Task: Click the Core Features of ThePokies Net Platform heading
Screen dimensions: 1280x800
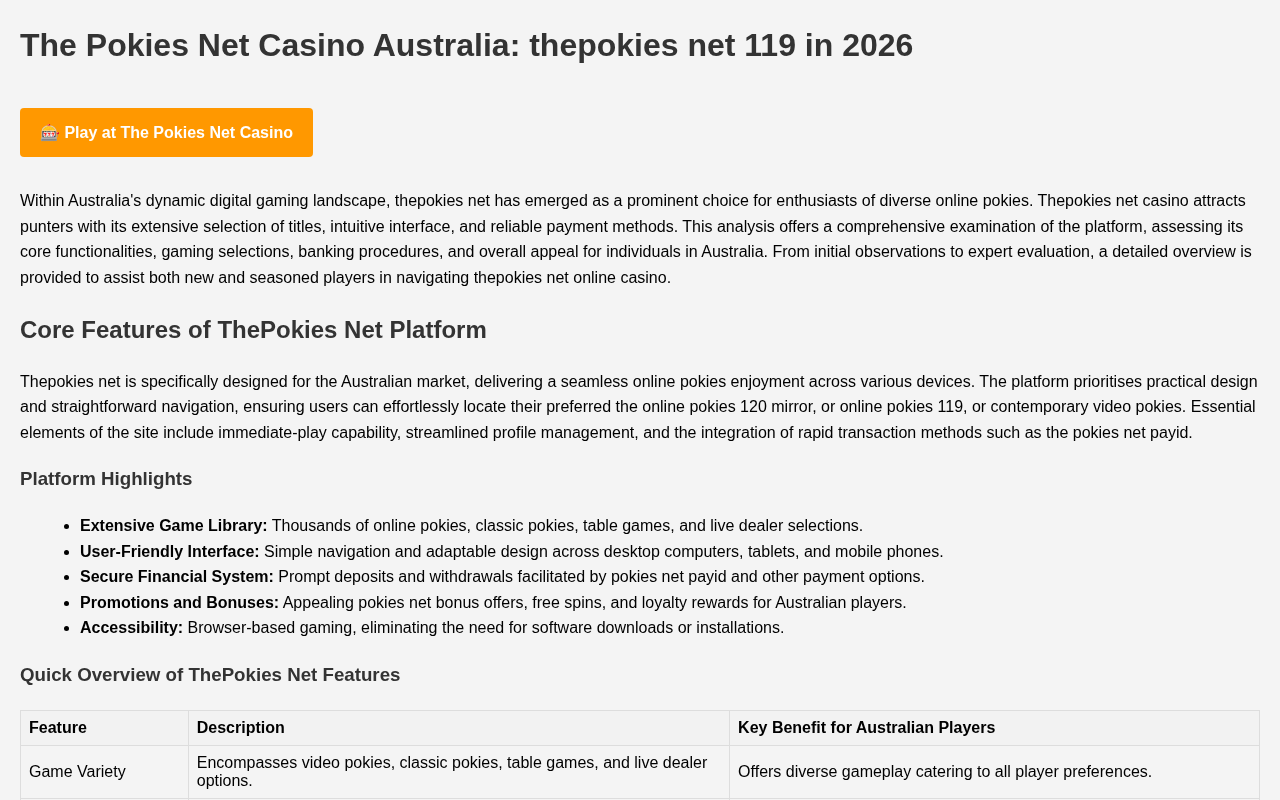Action: 253,330
